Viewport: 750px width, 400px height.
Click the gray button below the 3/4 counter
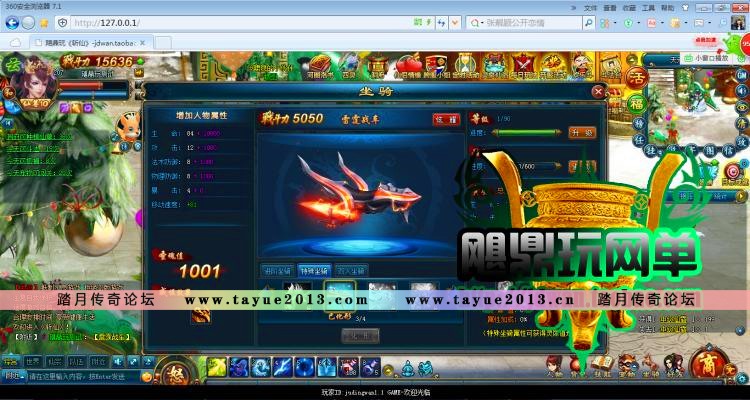pyautogui.click(x=360, y=336)
